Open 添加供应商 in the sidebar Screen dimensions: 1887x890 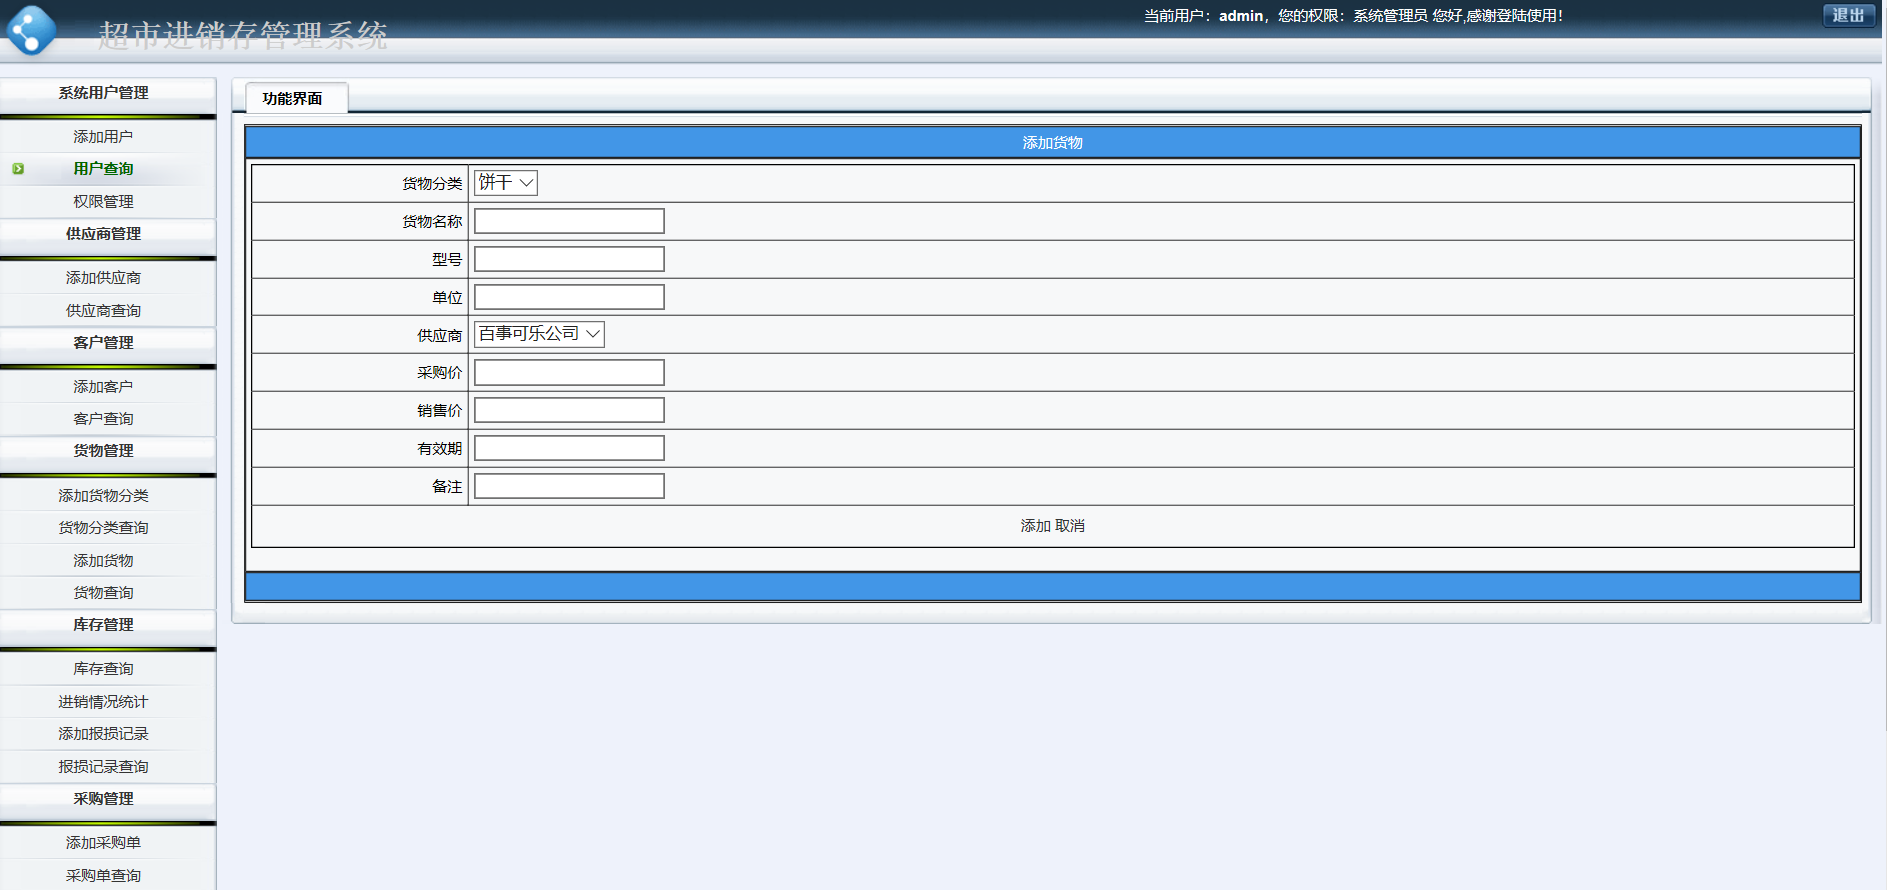point(103,278)
